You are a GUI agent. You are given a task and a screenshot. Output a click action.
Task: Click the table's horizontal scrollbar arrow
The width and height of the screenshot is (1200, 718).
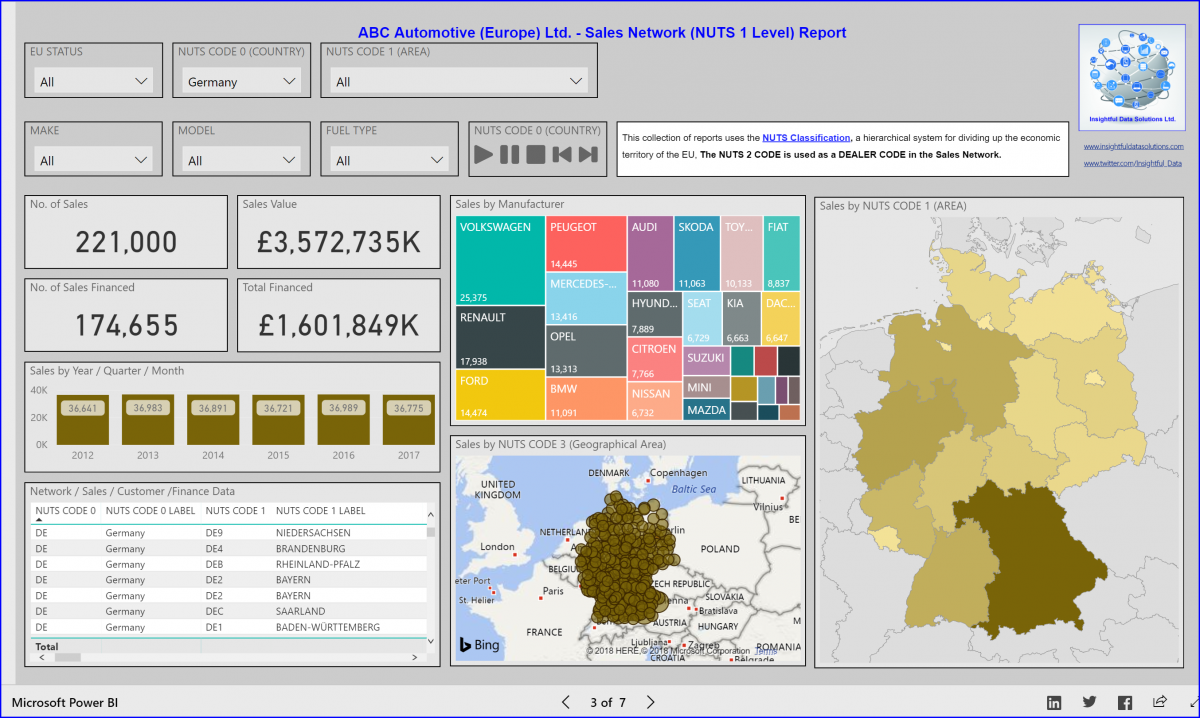coord(414,659)
